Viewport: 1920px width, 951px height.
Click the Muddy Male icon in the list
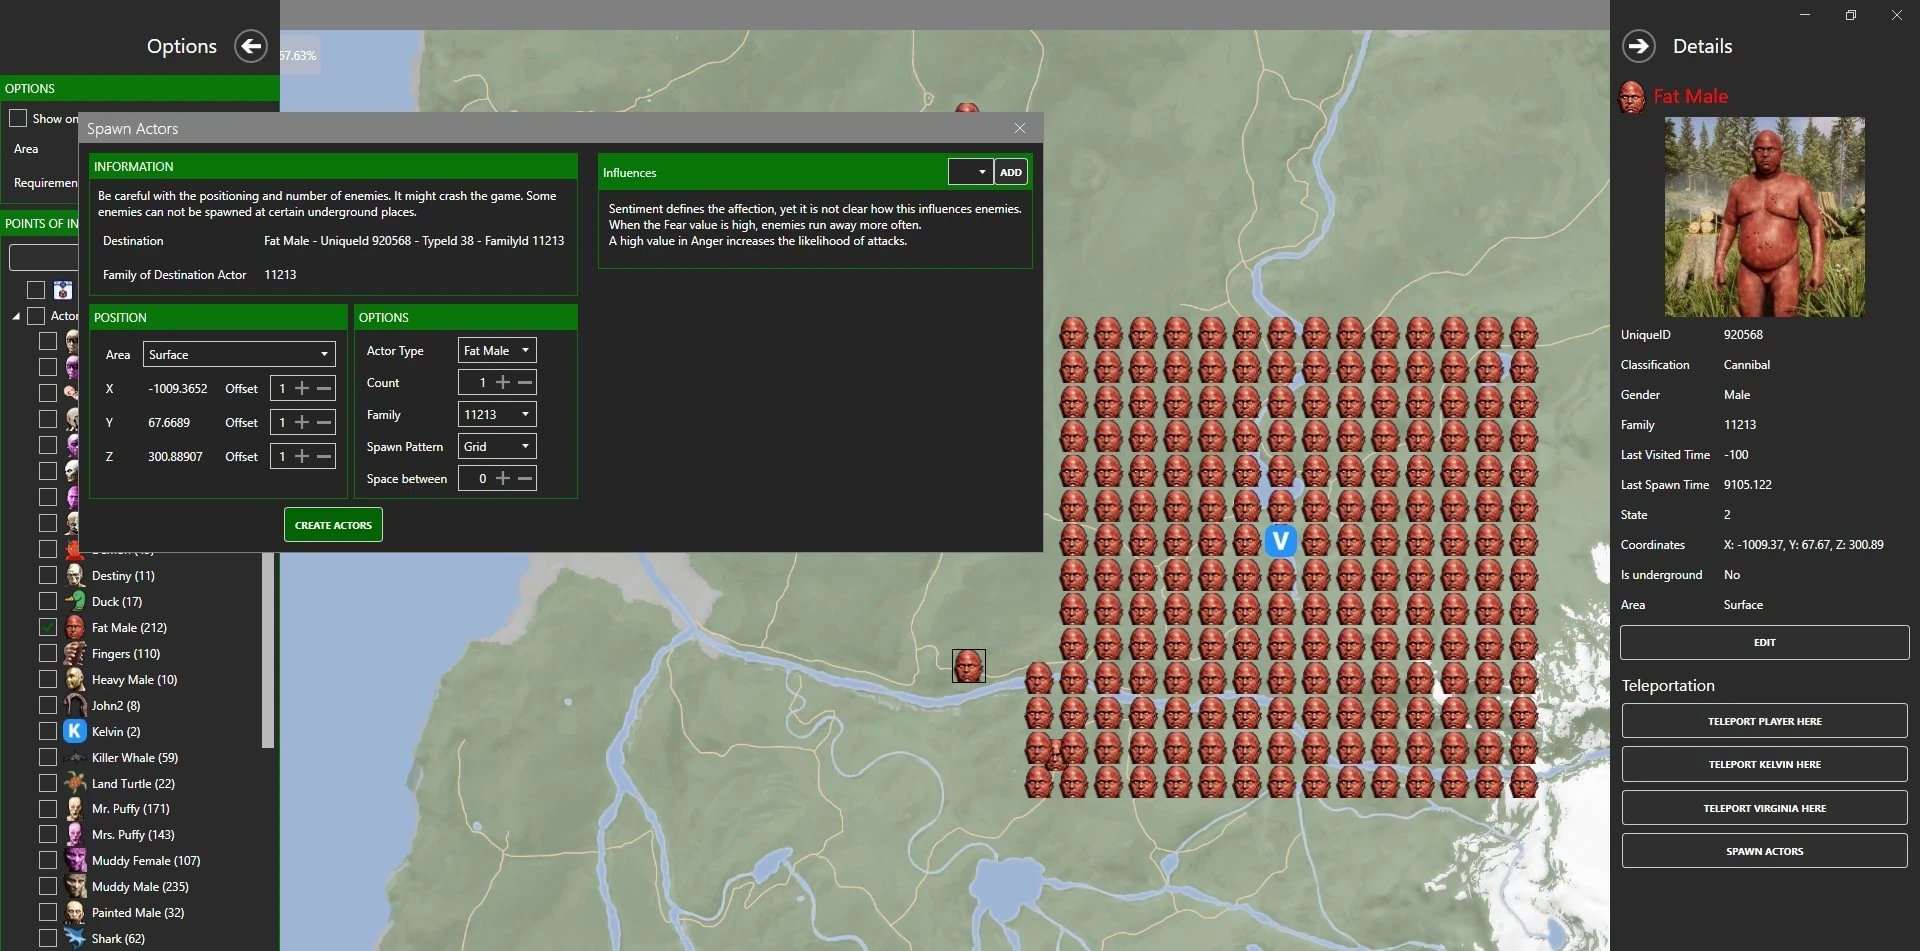coord(74,886)
